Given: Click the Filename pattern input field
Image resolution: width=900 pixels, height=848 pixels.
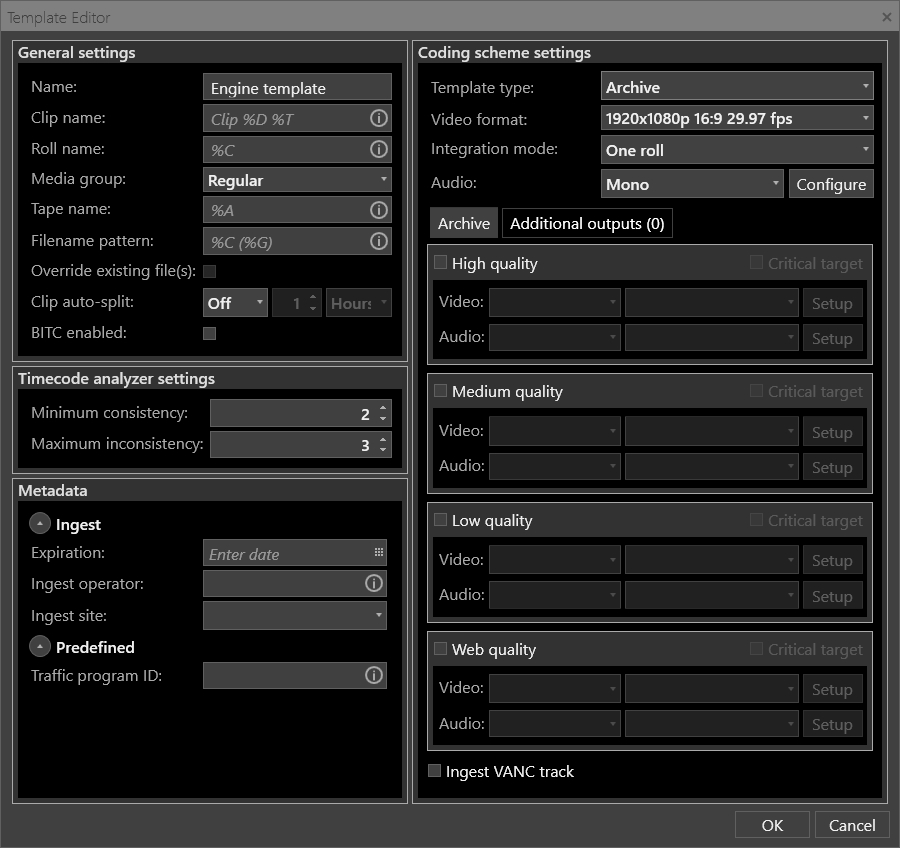Looking at the screenshot, I should pyautogui.click(x=297, y=241).
